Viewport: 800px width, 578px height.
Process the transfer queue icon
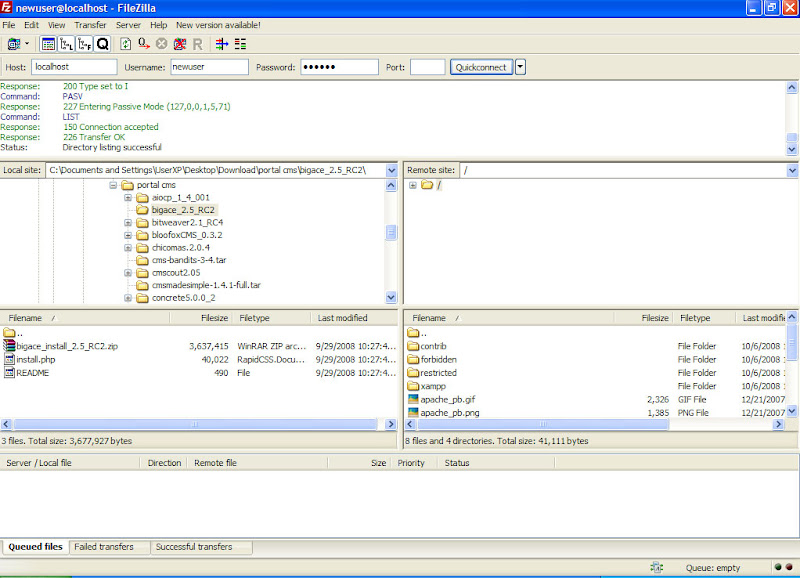click(143, 44)
